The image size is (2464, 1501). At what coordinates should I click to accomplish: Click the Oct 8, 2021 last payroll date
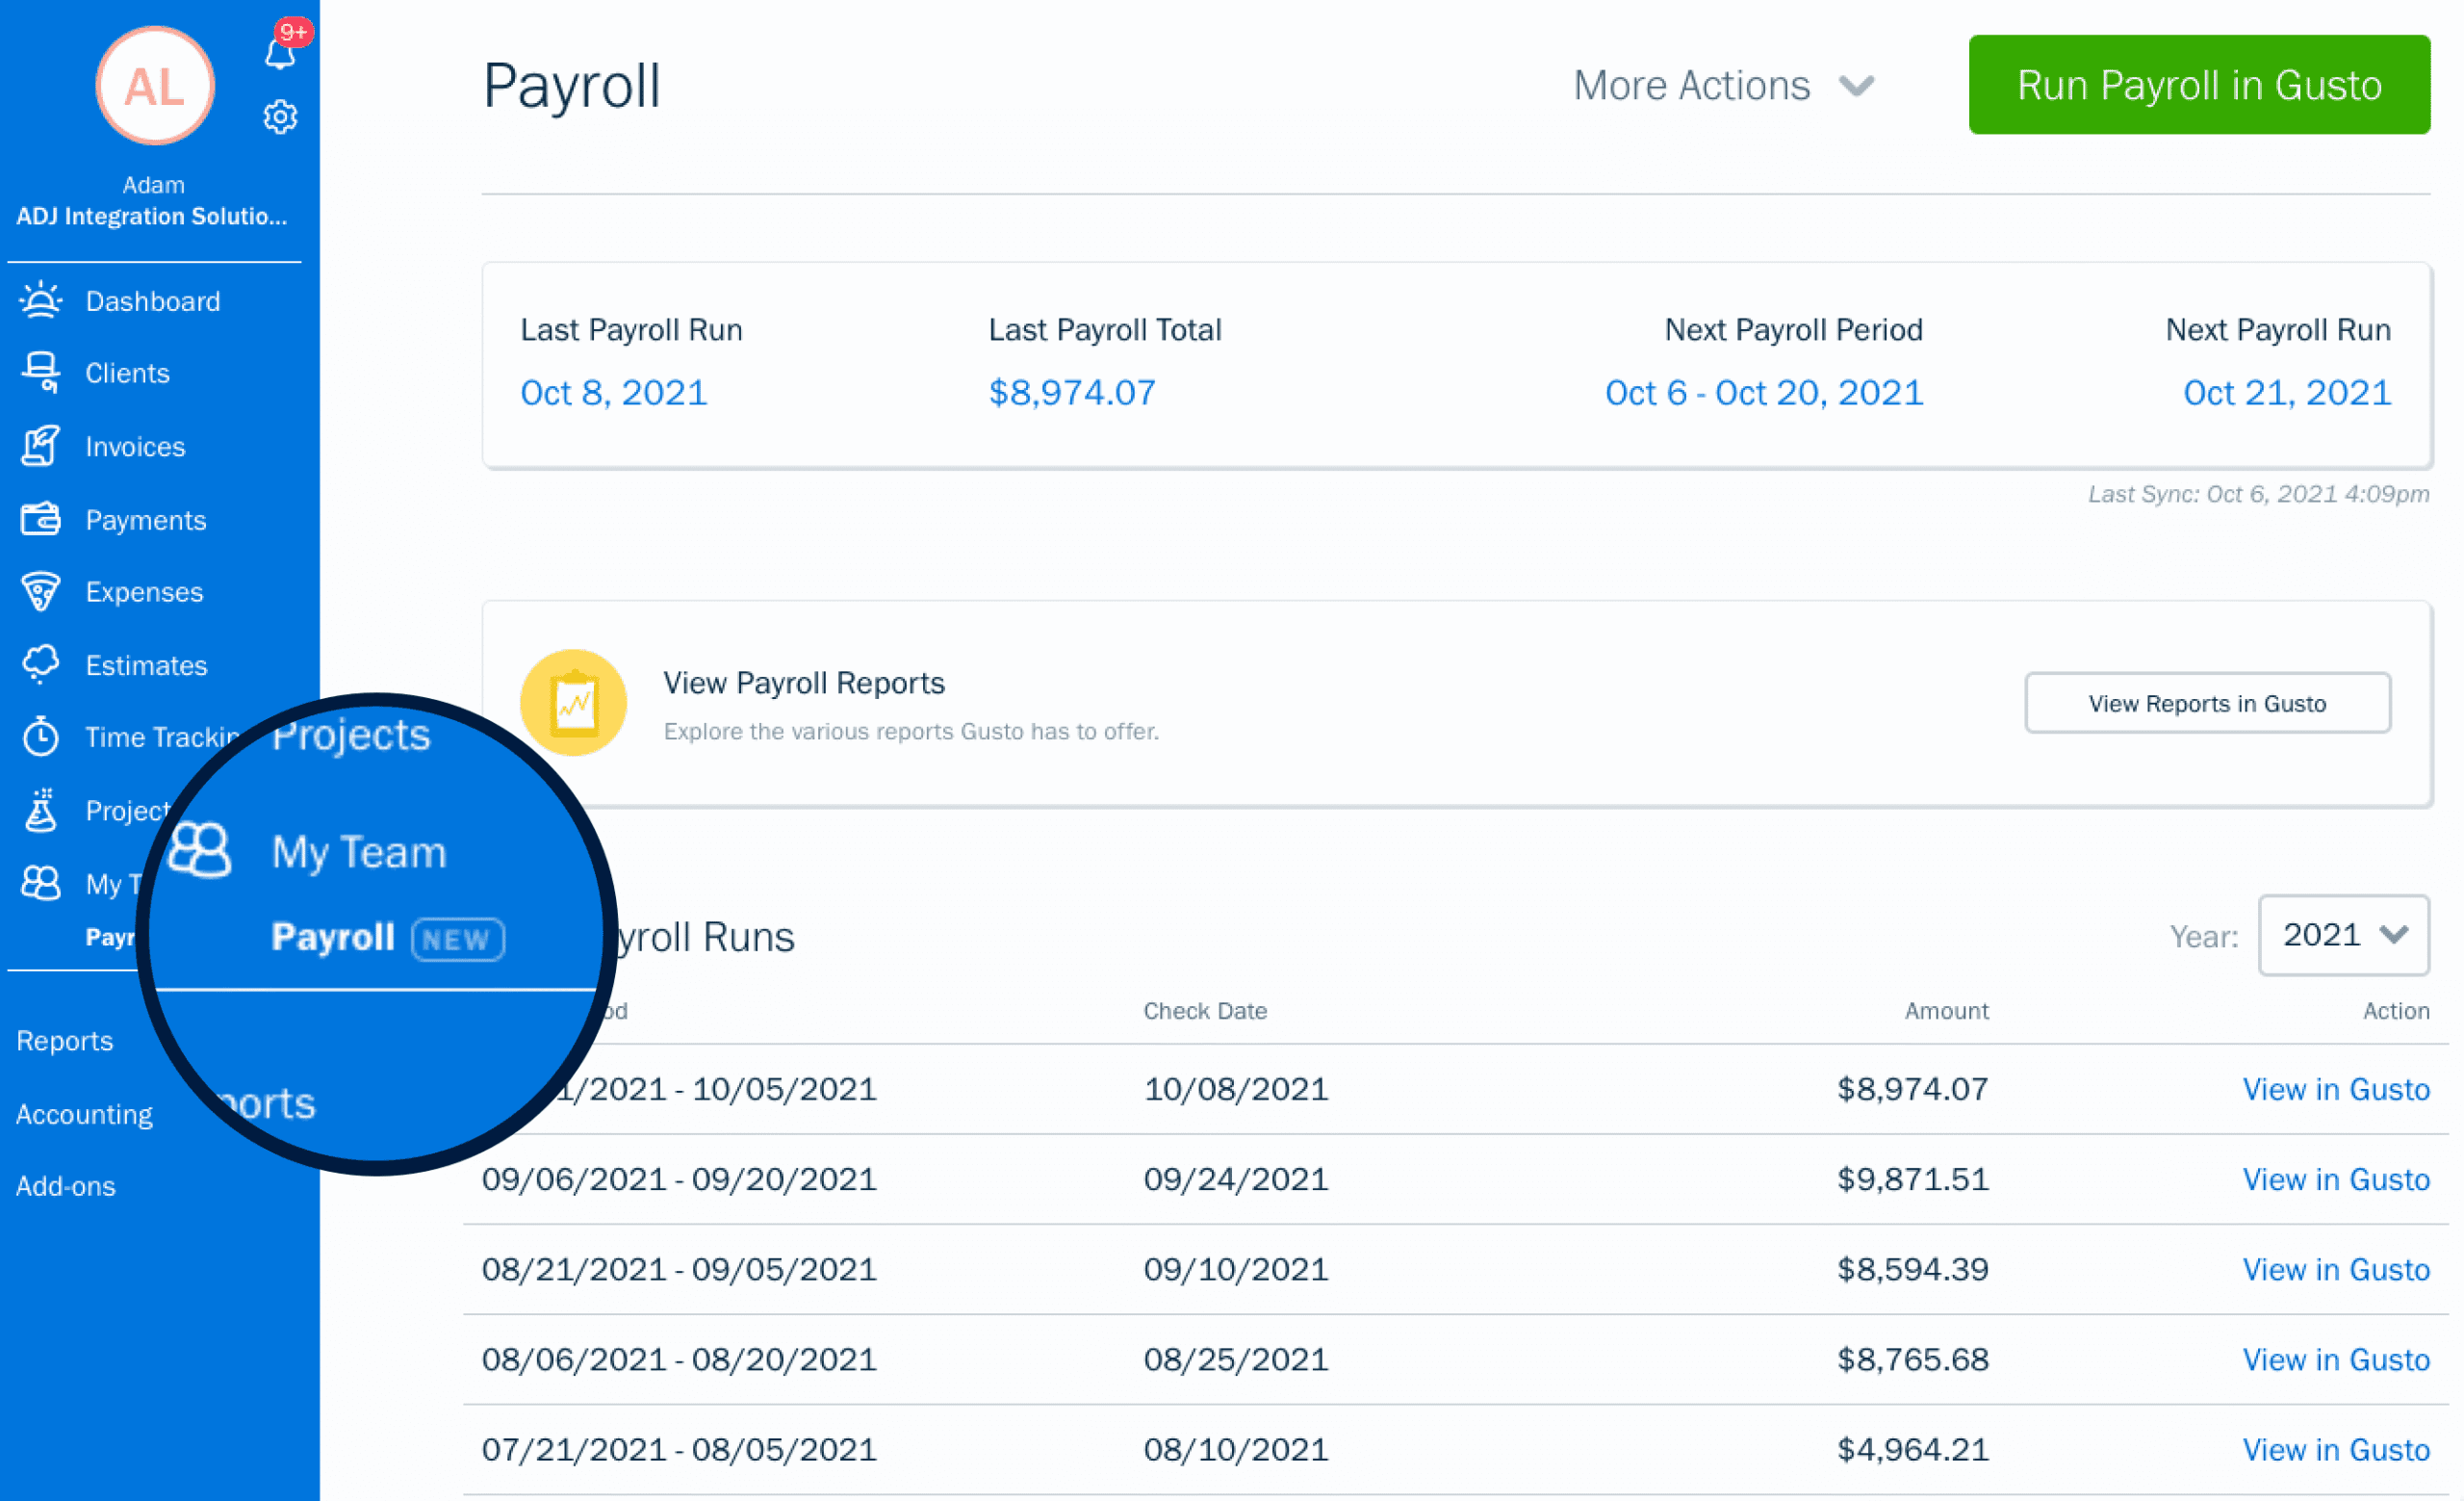click(x=614, y=393)
